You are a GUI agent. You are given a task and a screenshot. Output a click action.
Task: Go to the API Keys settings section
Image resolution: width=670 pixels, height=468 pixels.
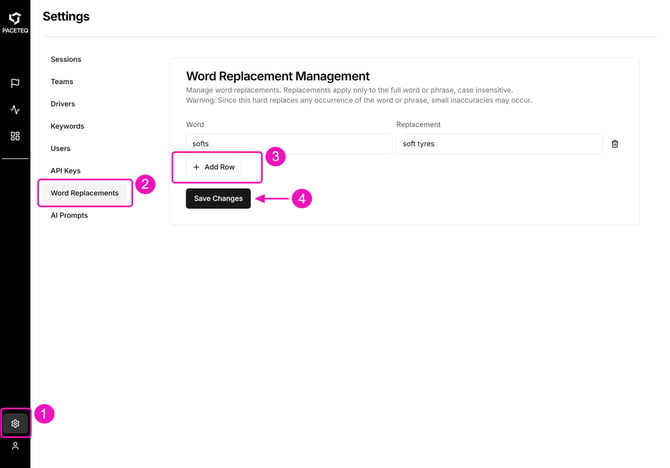[65, 171]
